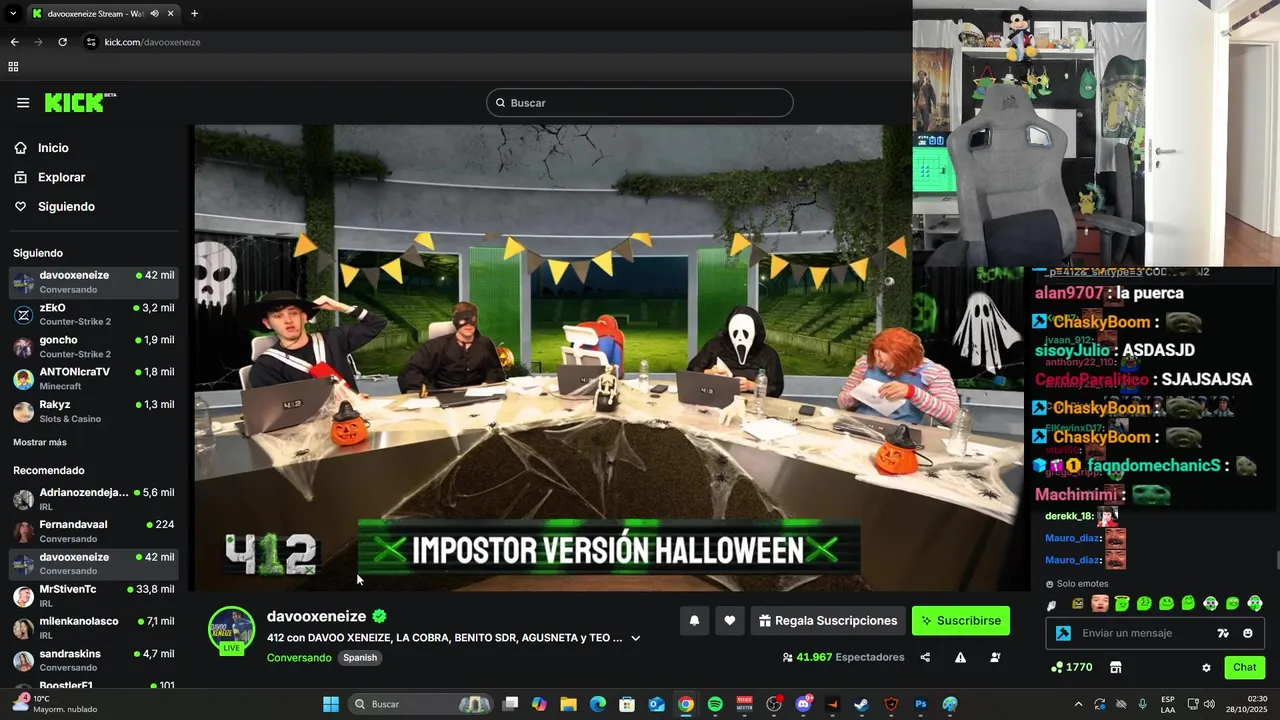Screen dimensions: 1280x720
Task: Open milenkanolasco channel in Recomendado
Action: pos(94,628)
